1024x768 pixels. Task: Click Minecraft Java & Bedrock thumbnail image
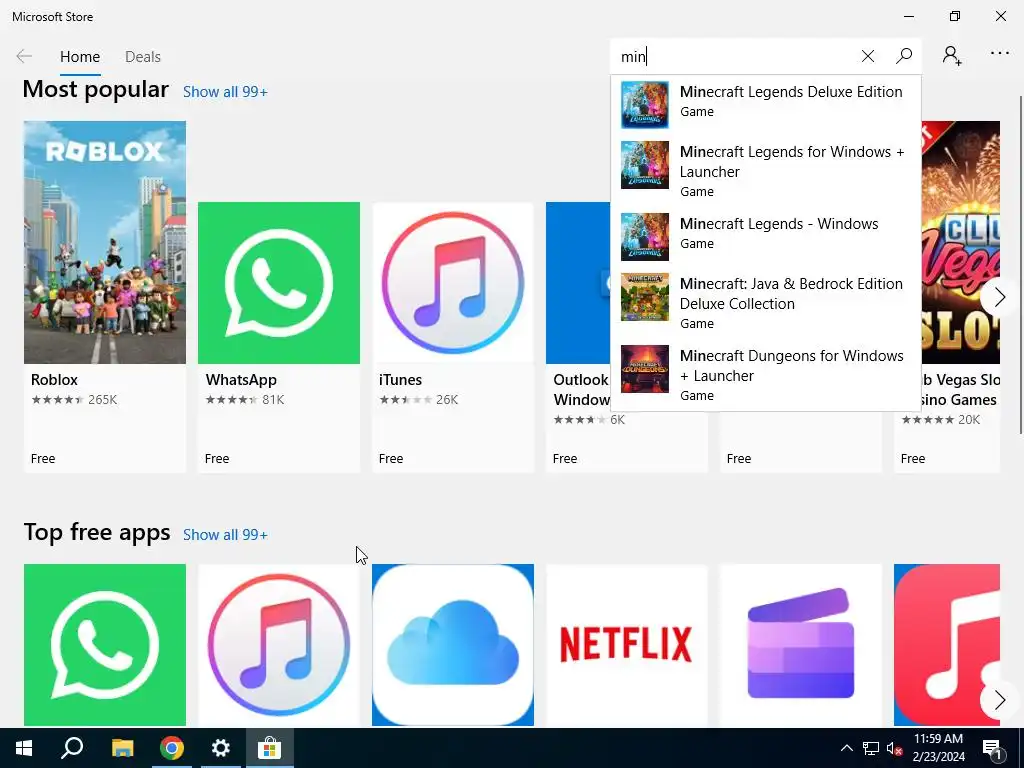point(645,297)
